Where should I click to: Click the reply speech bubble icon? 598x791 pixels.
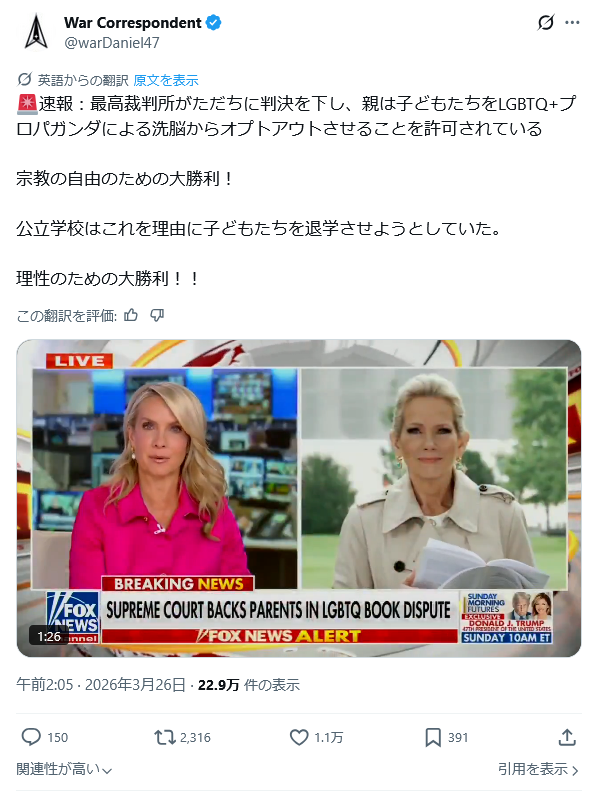click(31, 738)
